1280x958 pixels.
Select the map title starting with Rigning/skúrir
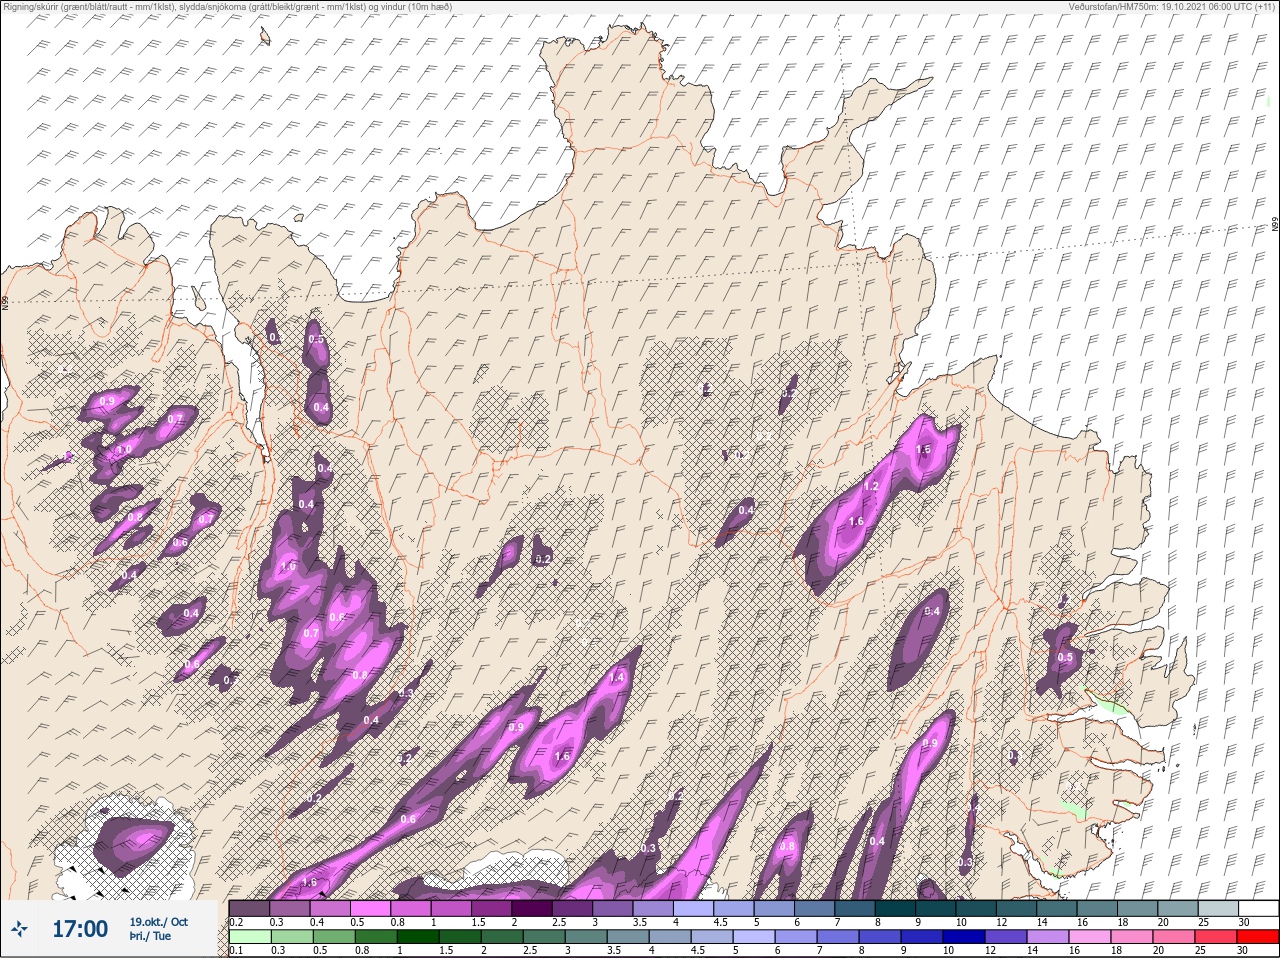(x=227, y=6)
